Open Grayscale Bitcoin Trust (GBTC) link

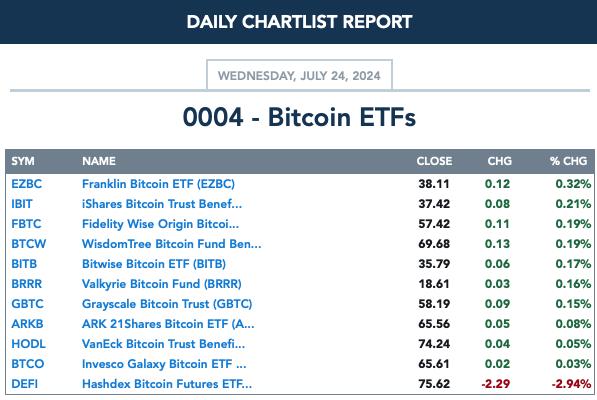click(x=167, y=304)
